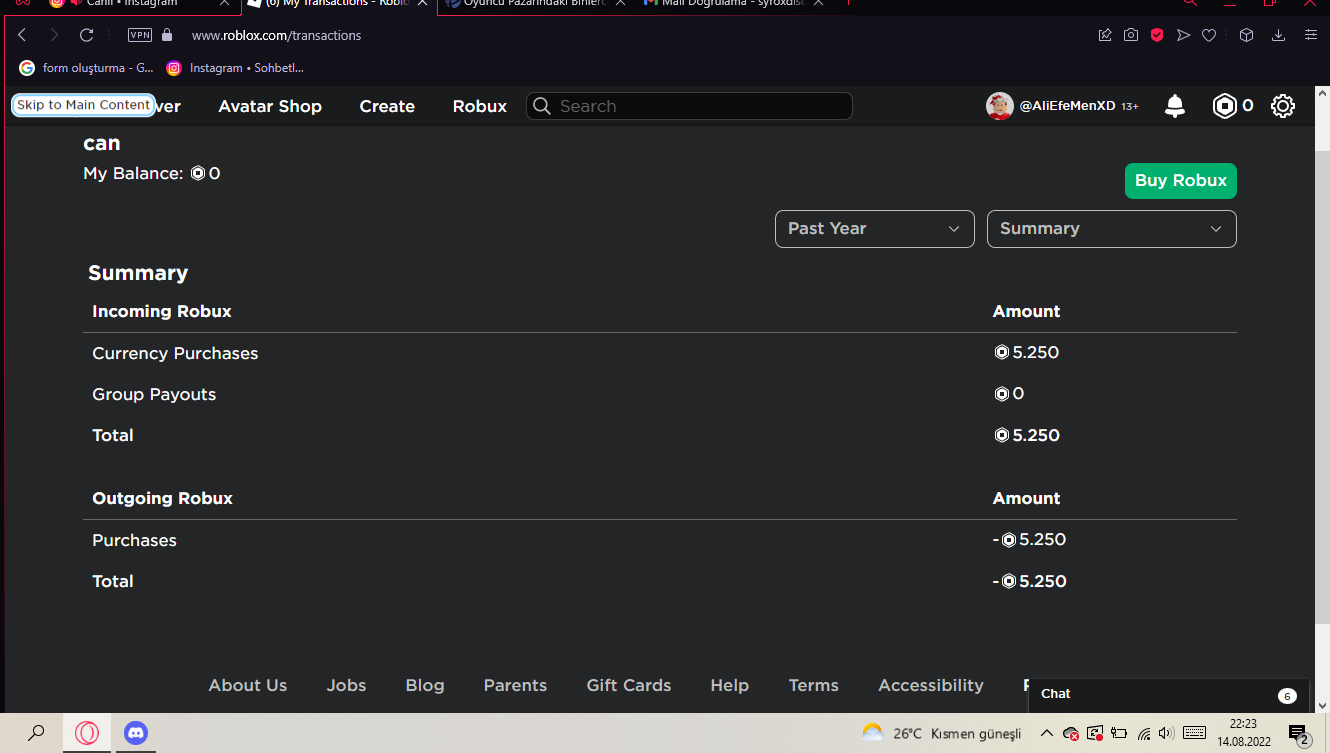Open the Chat panel header
Viewport: 1330px width, 753px height.
pos(1168,694)
